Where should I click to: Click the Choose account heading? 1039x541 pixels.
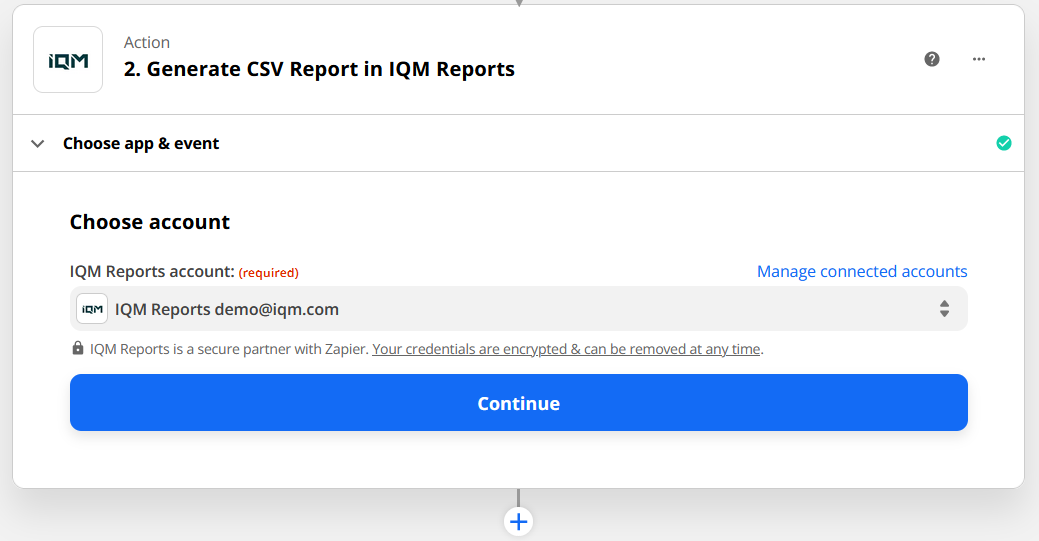(150, 222)
